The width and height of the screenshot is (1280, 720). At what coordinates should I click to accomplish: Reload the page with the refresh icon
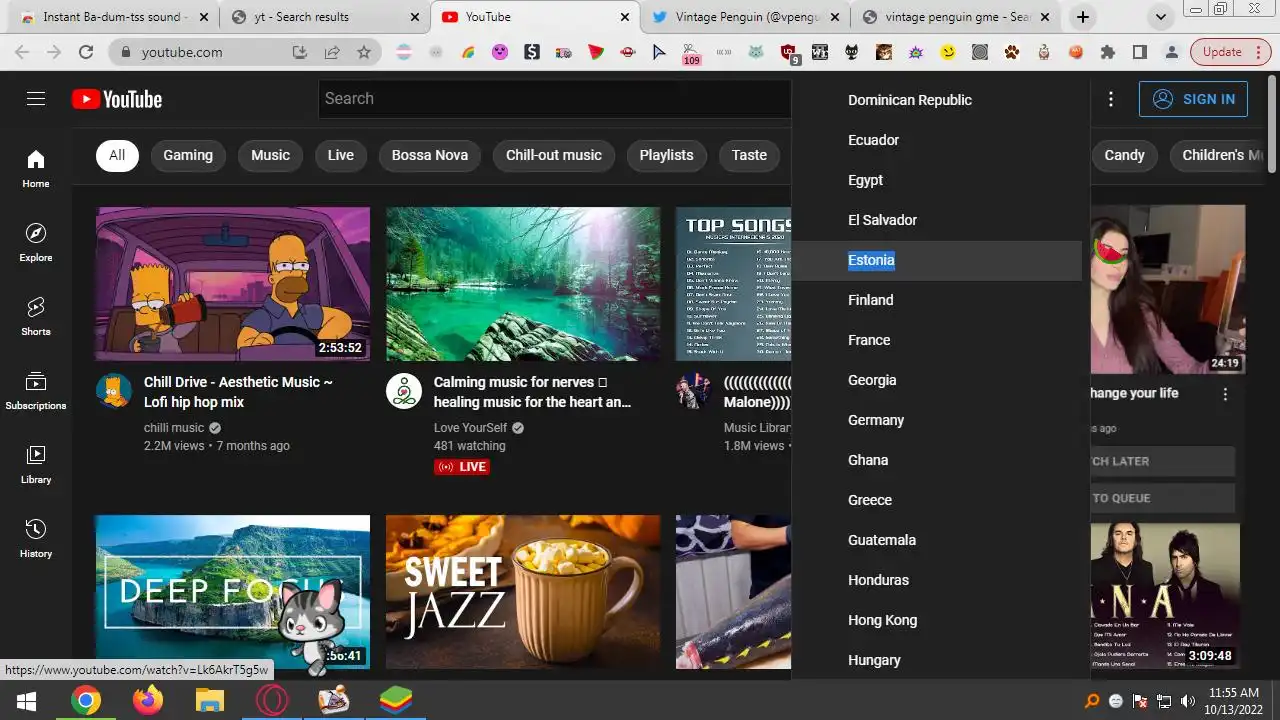[86, 52]
